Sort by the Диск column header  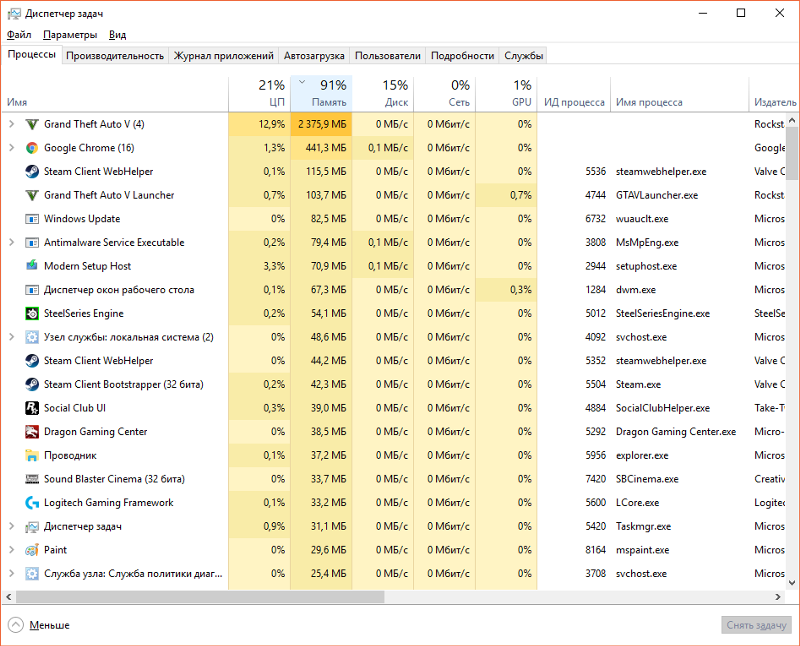tap(383, 93)
